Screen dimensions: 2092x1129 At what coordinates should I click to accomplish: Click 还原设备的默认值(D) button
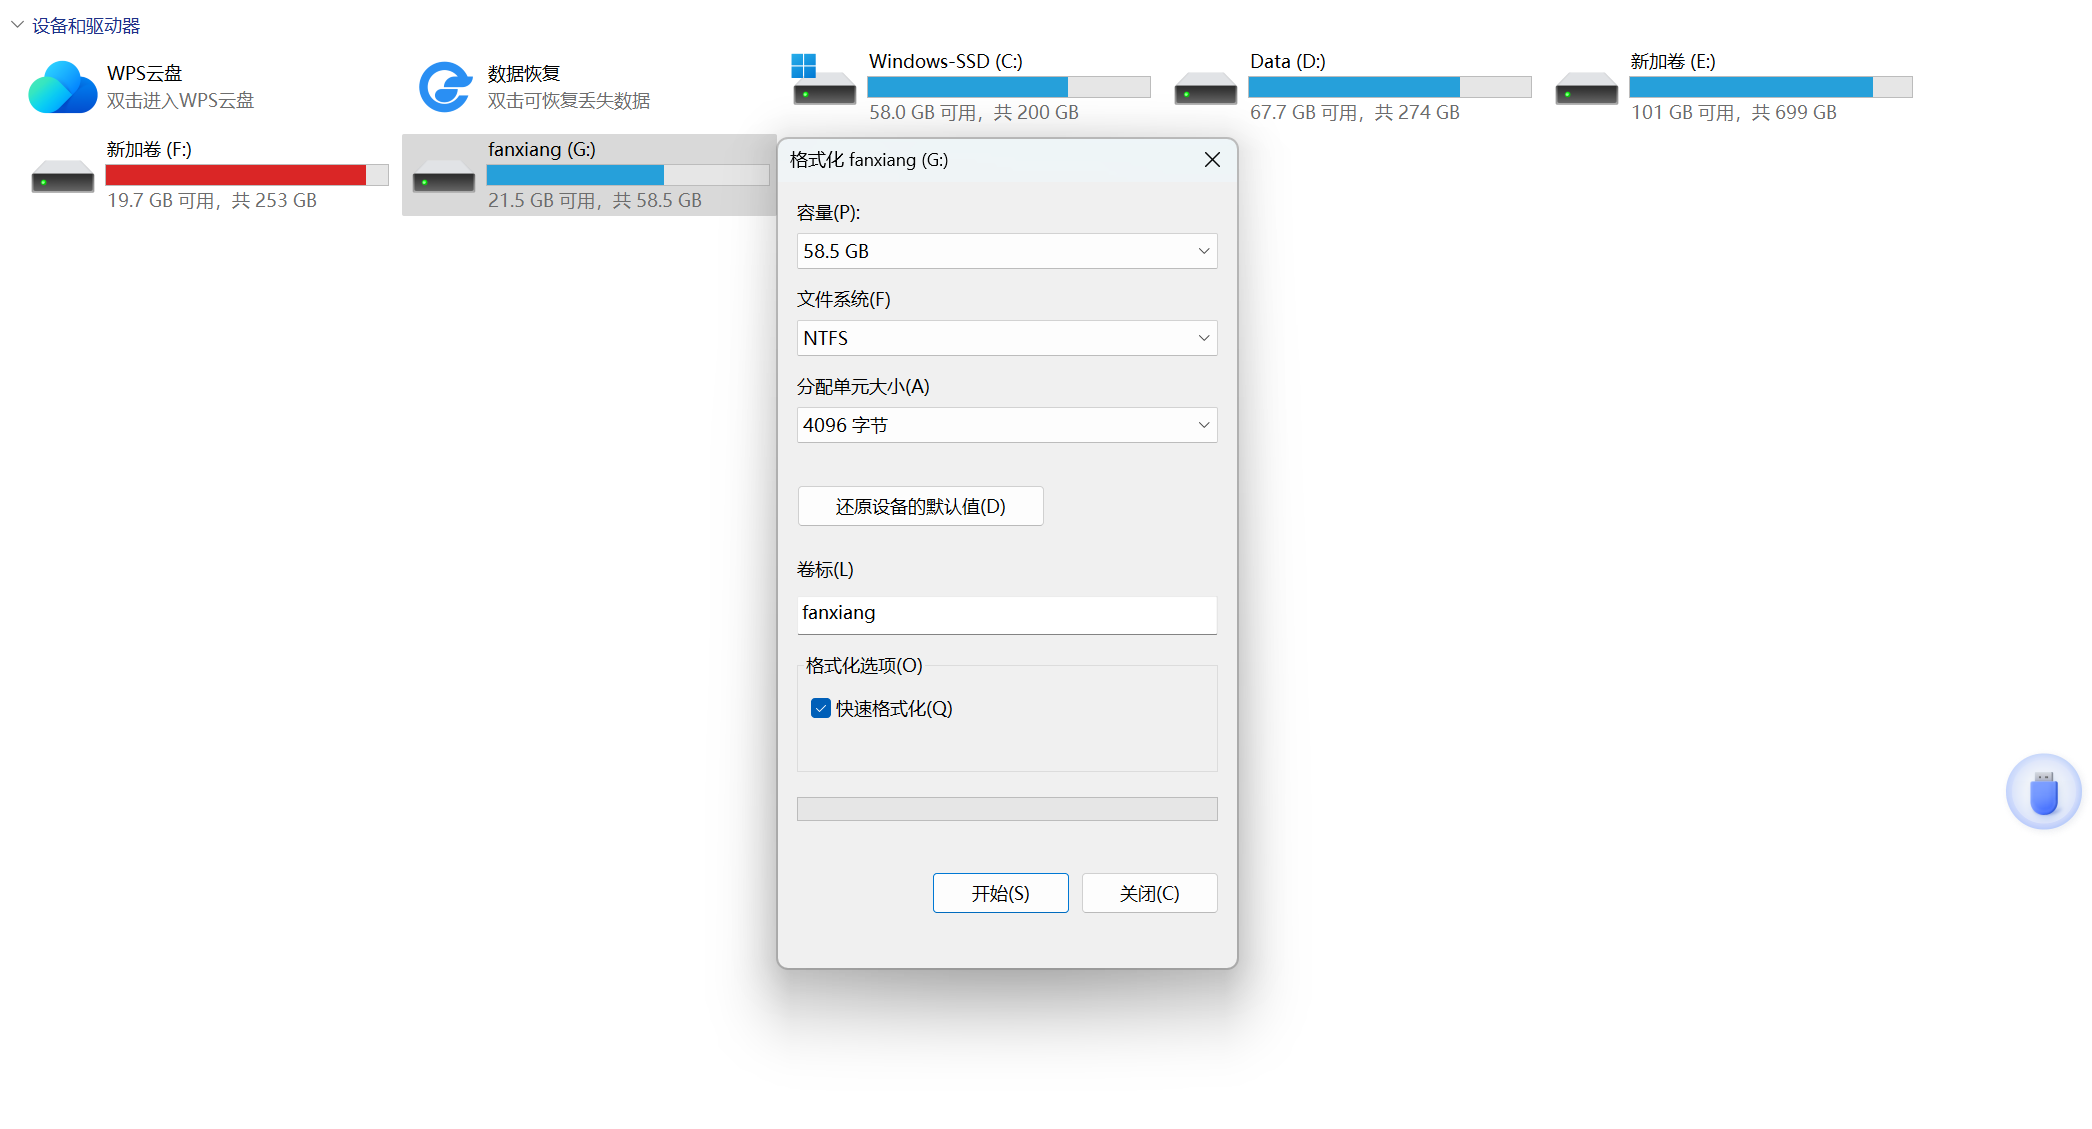pos(920,506)
